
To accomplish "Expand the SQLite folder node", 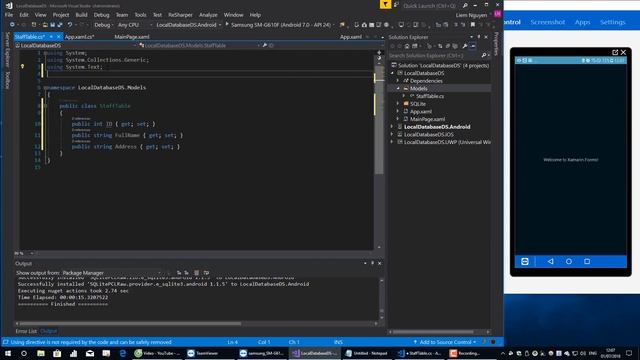I will [398, 104].
